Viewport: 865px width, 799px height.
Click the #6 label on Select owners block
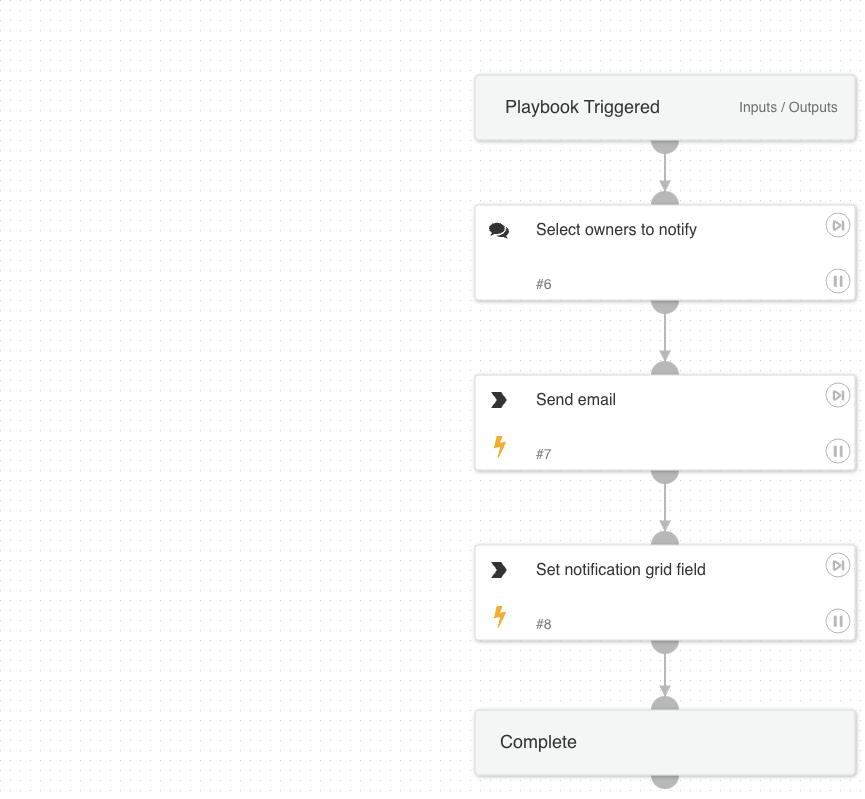click(x=543, y=284)
